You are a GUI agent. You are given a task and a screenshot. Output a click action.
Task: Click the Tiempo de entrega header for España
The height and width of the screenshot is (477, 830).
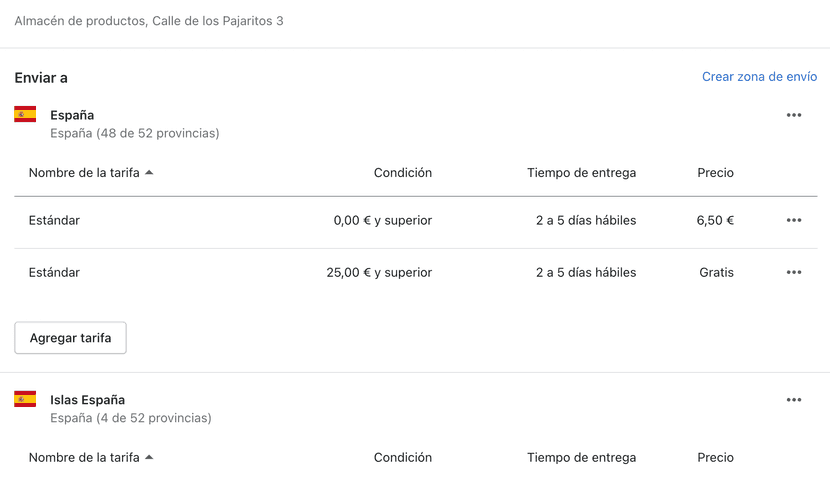[x=581, y=173]
